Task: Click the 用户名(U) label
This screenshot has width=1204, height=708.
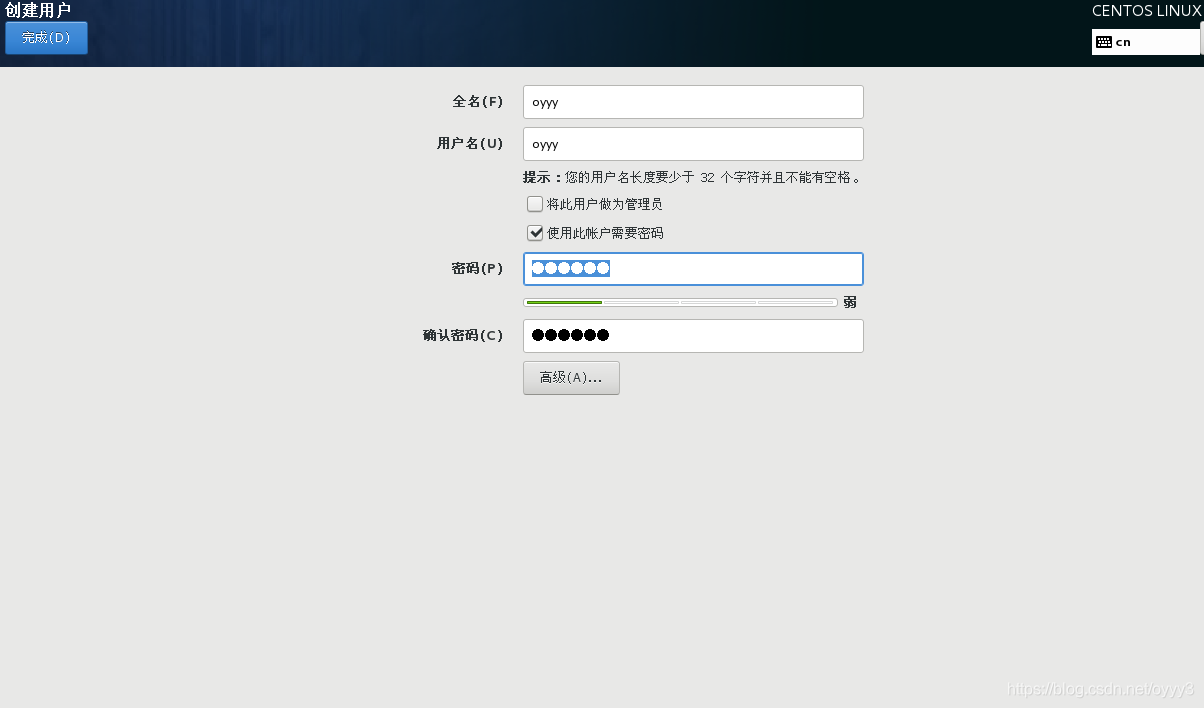Action: (x=470, y=144)
